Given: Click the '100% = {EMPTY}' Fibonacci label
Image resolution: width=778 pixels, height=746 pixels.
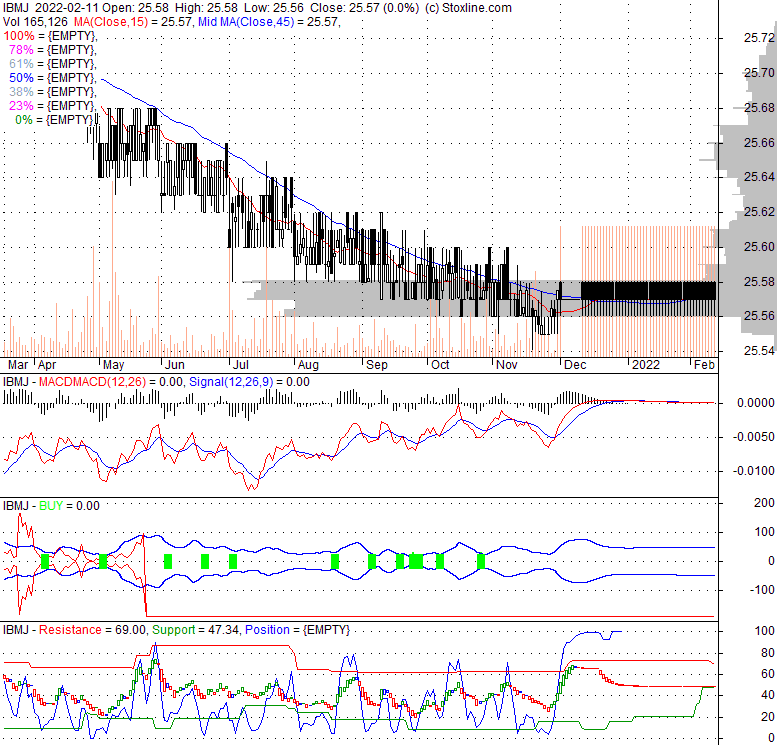Looking at the screenshot, I should (x=50, y=36).
